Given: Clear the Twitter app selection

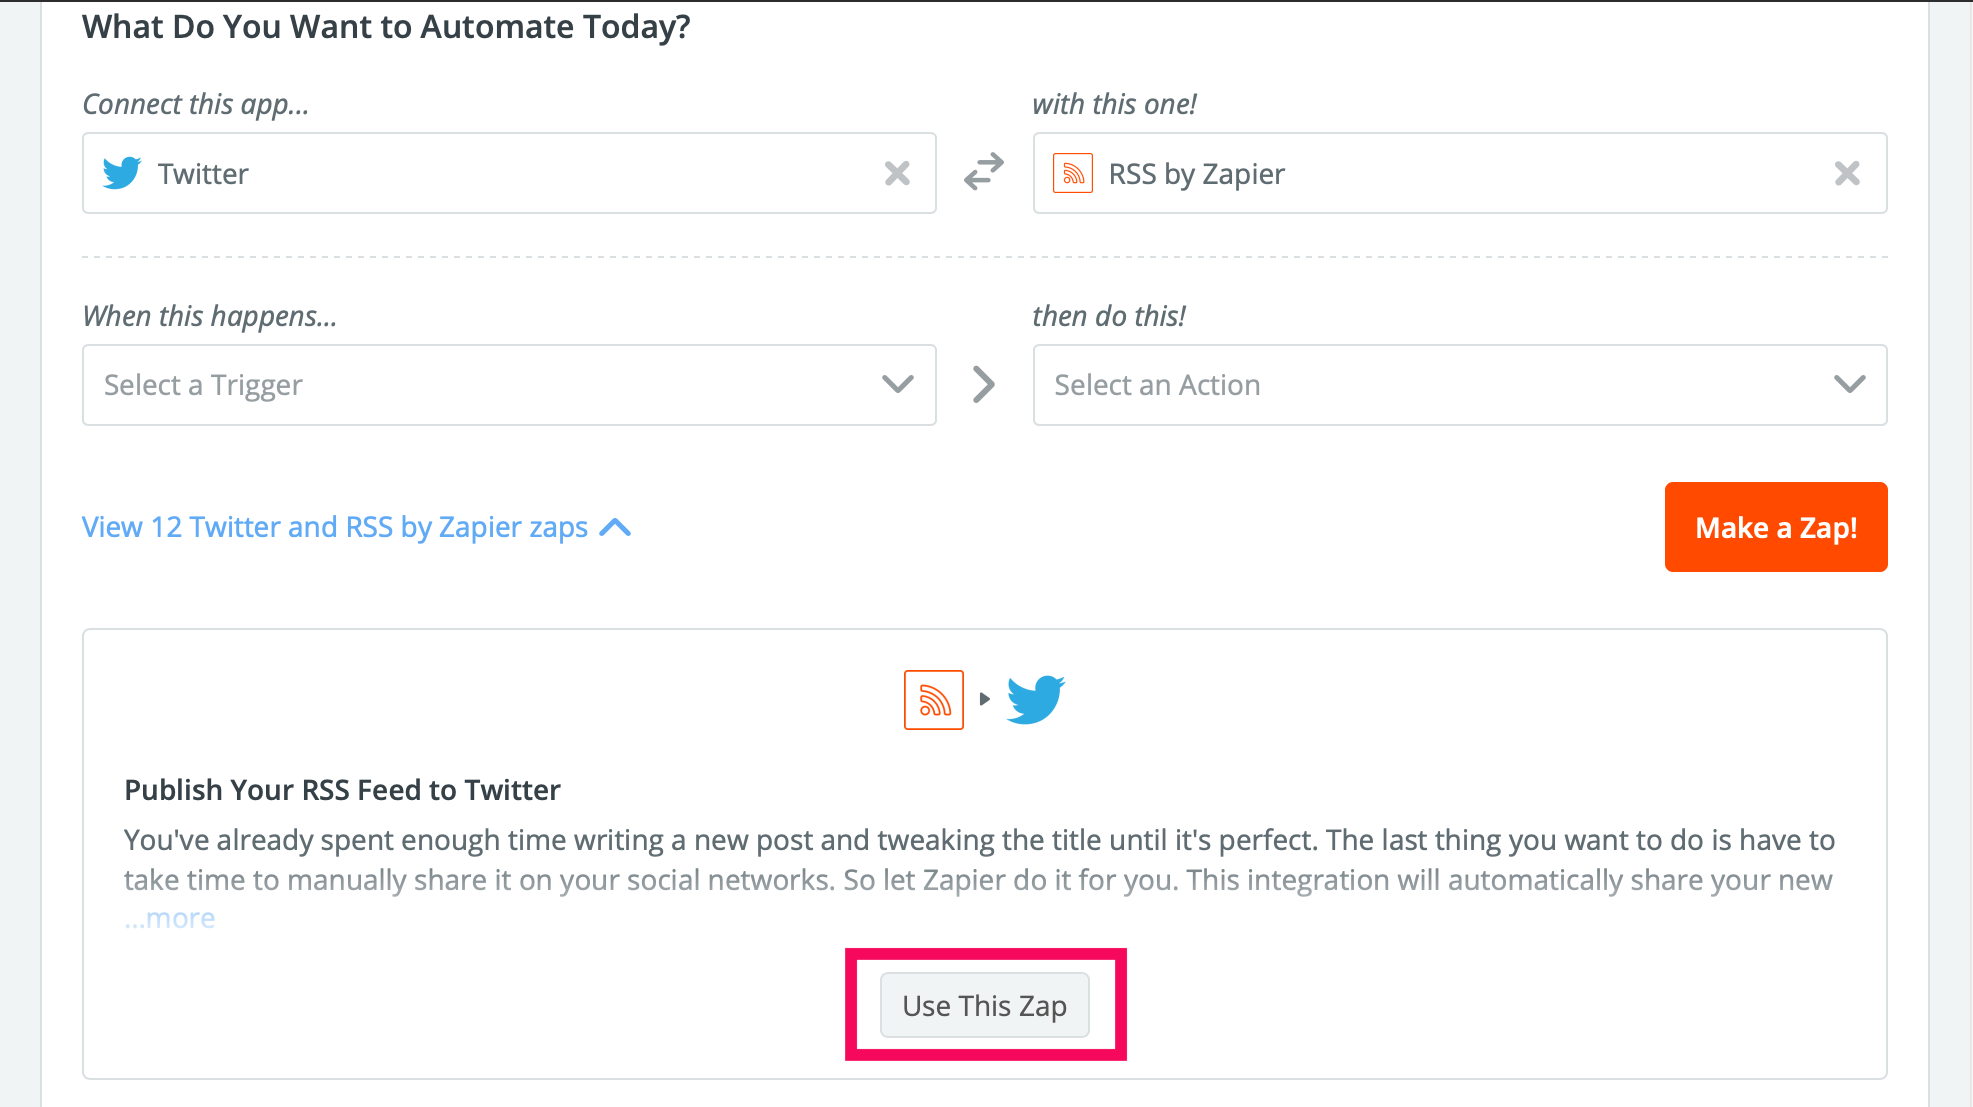Looking at the screenshot, I should pos(897,174).
